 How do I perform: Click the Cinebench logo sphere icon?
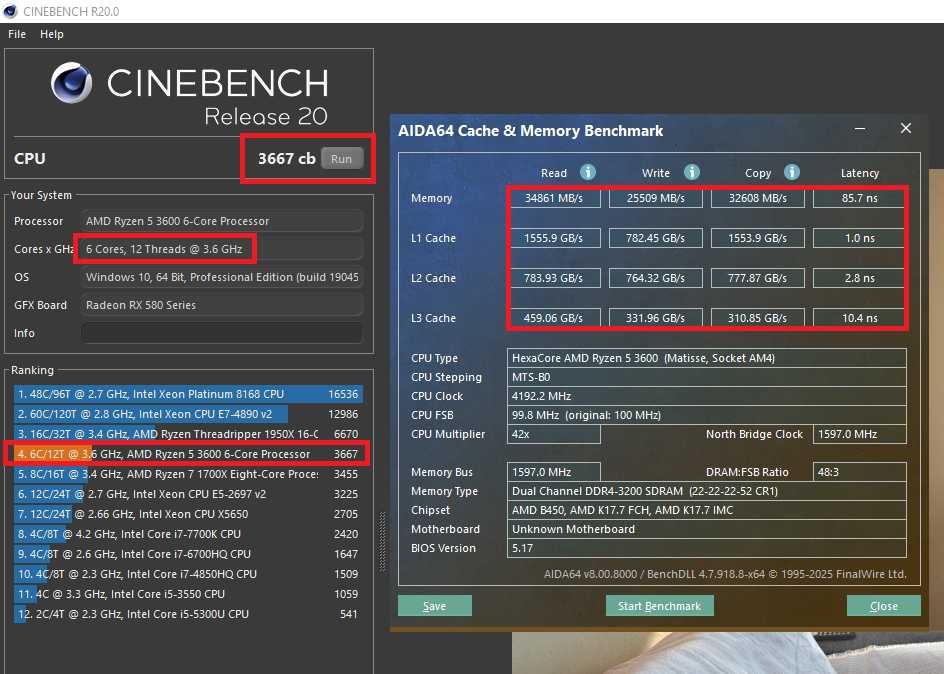(72, 83)
